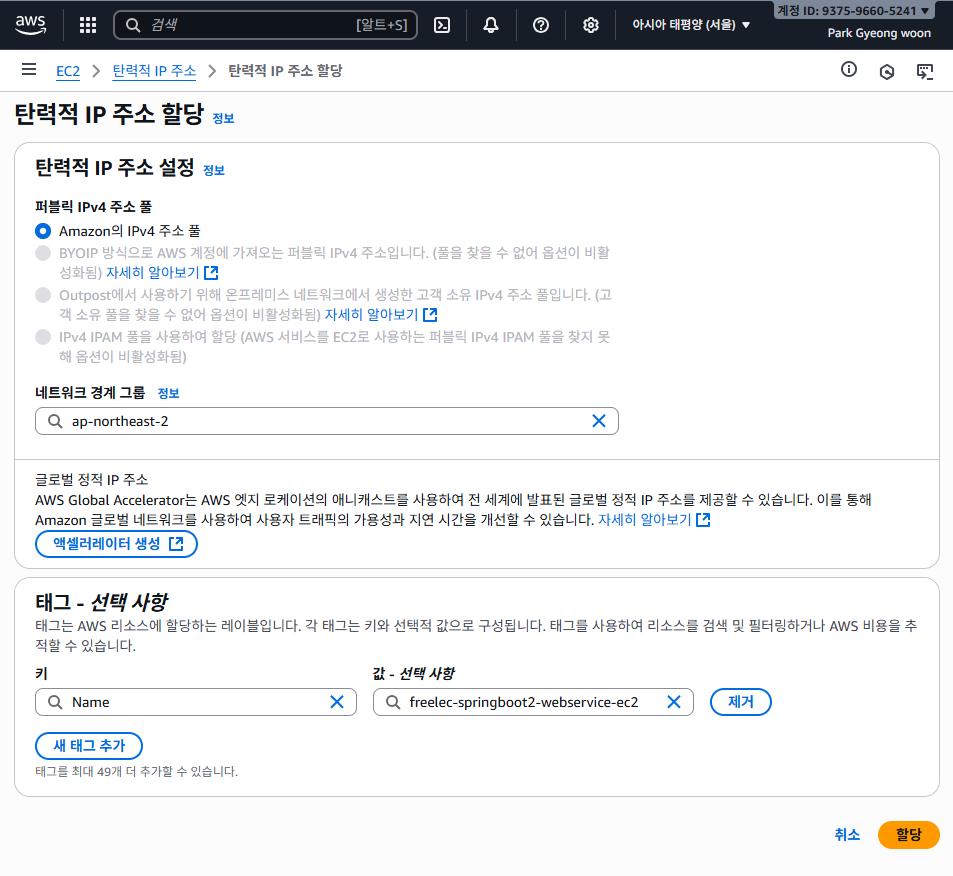The width and height of the screenshot is (953, 876).
Task: Click the external link icon next to Outpost learn more
Action: click(430, 314)
